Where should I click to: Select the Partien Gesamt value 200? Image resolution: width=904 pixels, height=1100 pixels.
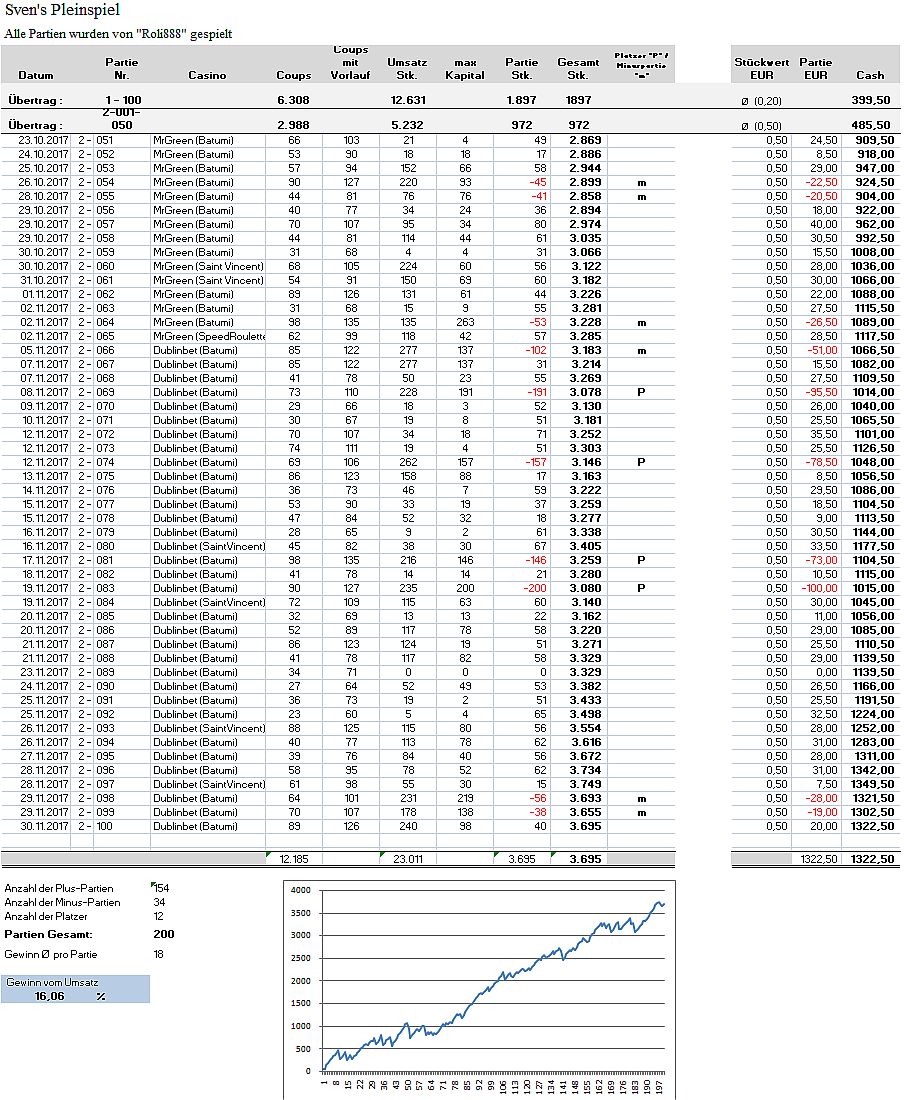coord(163,934)
